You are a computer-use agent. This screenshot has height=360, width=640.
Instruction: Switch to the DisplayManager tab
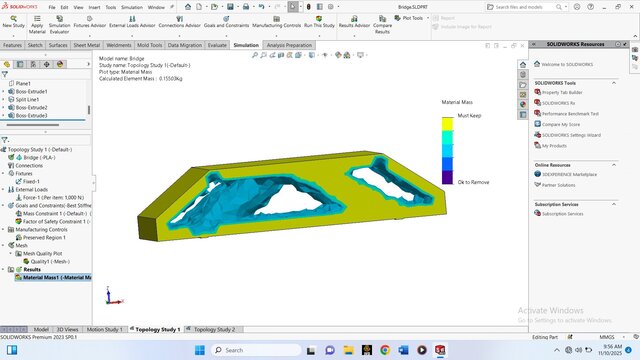tap(60, 64)
